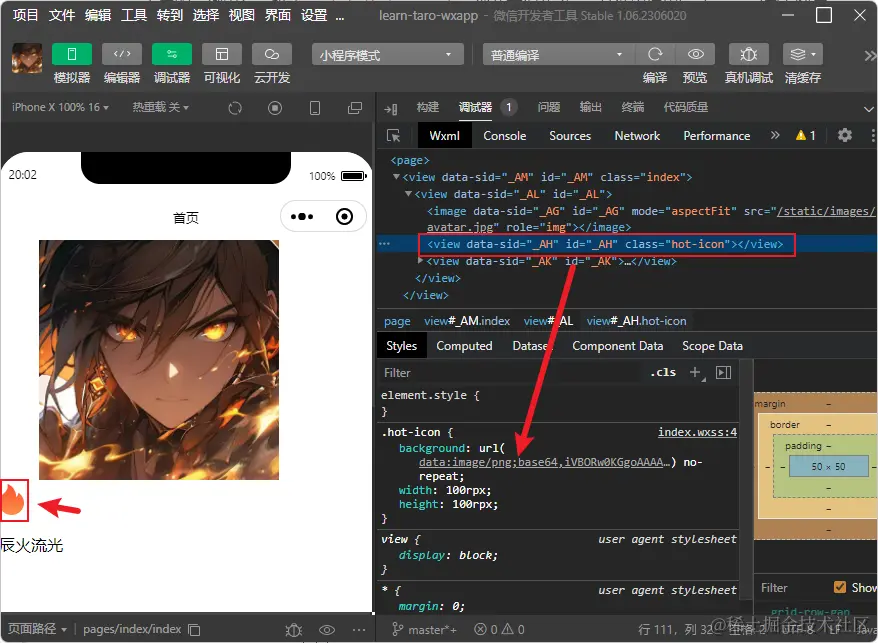The image size is (878, 643).
Task: Open the 视图 menu
Action: (x=242, y=15)
